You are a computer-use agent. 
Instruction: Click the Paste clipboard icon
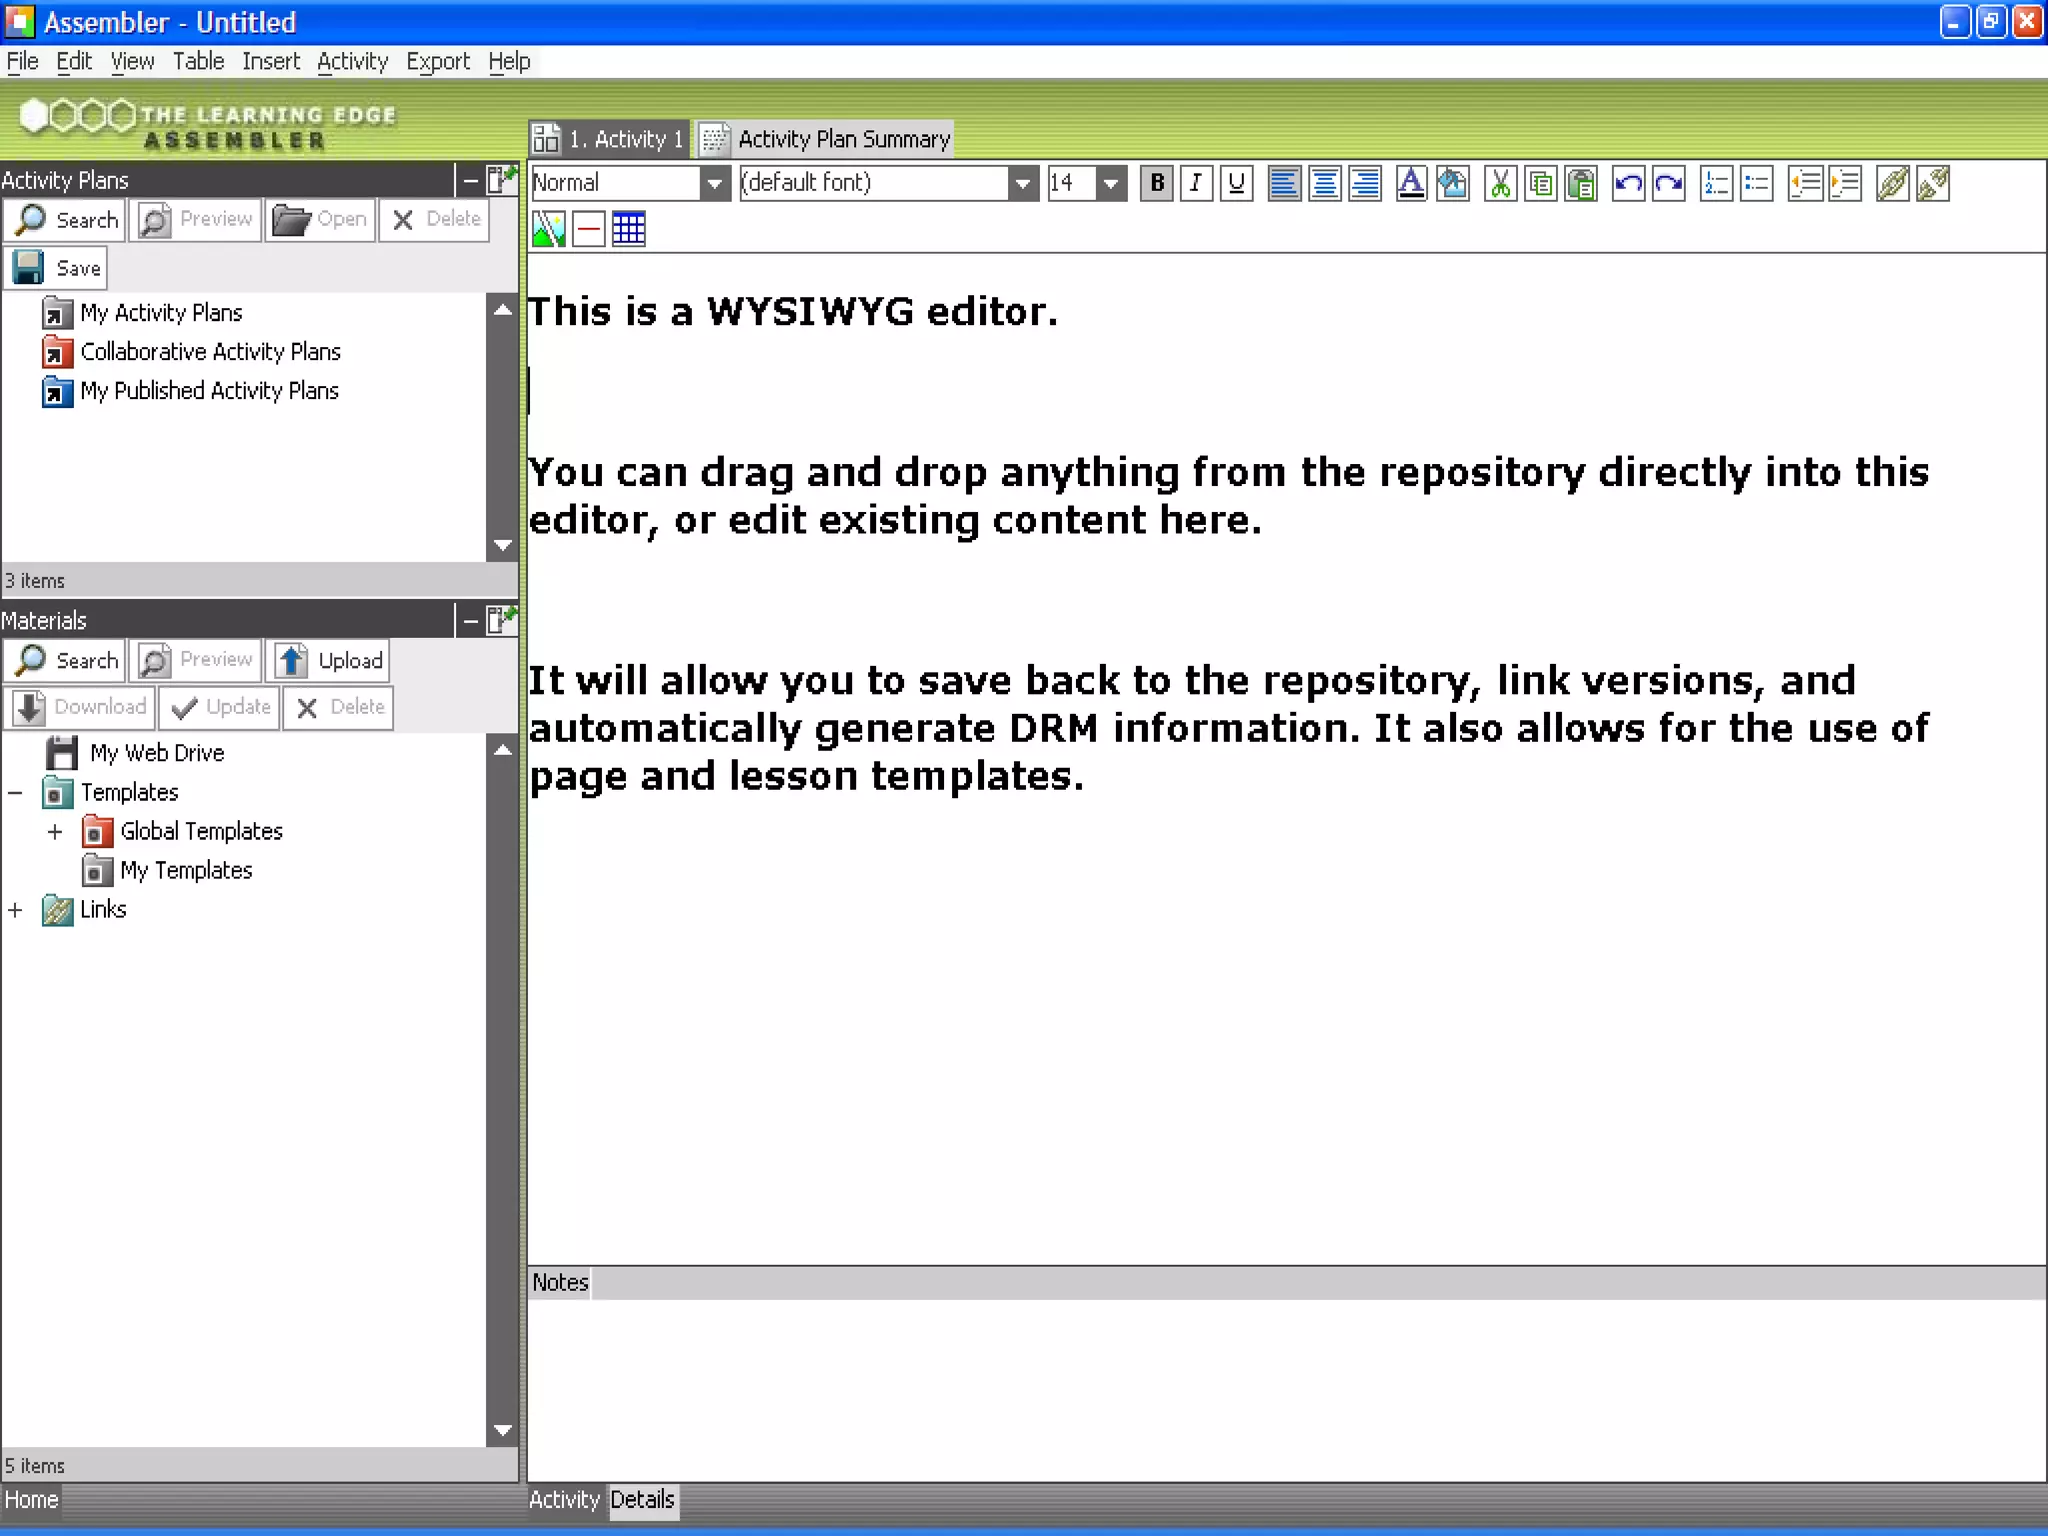click(x=1581, y=183)
